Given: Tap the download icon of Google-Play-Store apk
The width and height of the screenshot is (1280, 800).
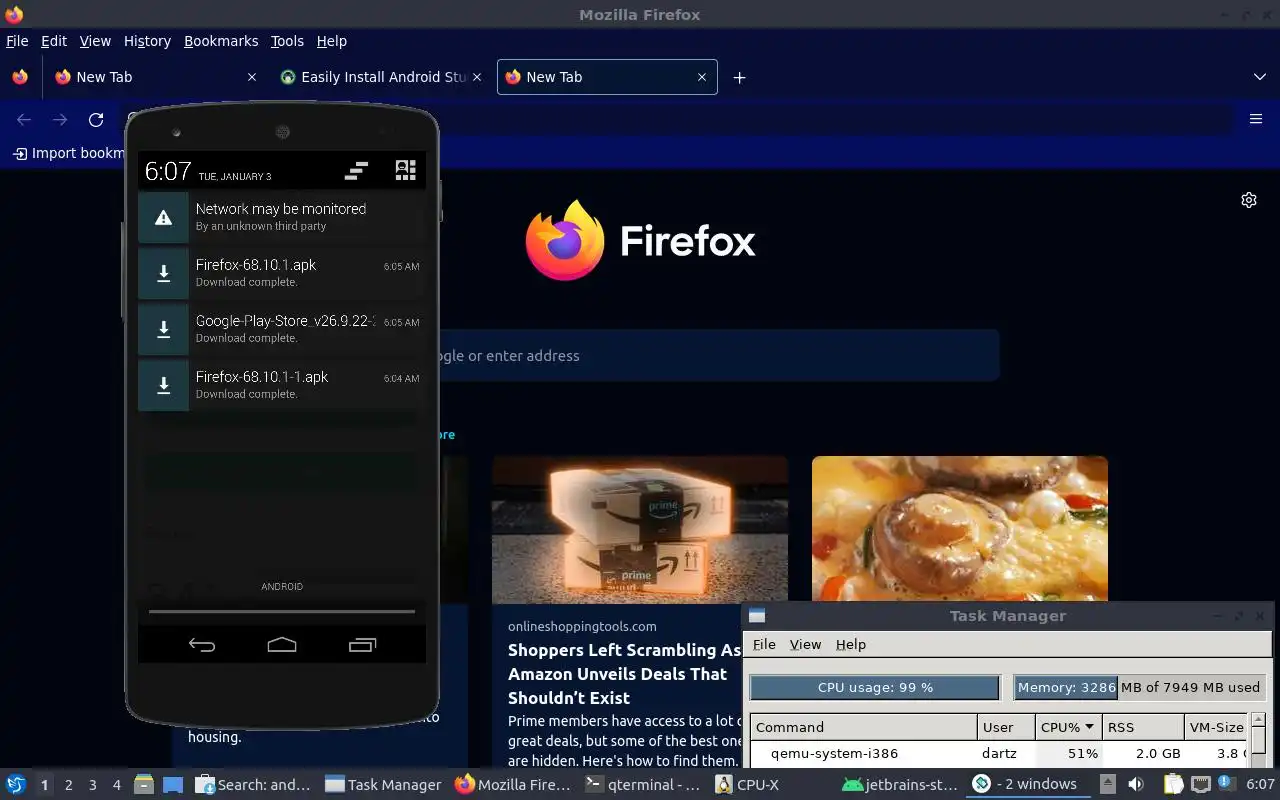Looking at the screenshot, I should 163,329.
